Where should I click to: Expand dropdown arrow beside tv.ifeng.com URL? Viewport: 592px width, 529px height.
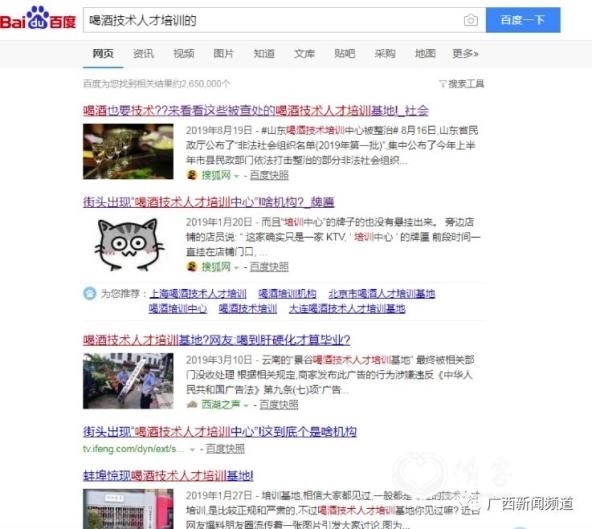(x=193, y=449)
